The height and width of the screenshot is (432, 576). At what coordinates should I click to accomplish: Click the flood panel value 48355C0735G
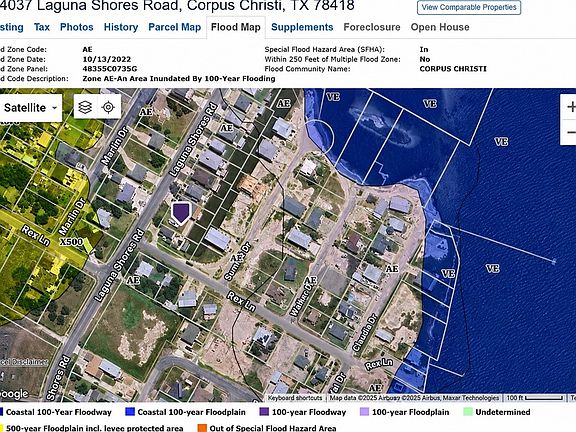click(110, 69)
